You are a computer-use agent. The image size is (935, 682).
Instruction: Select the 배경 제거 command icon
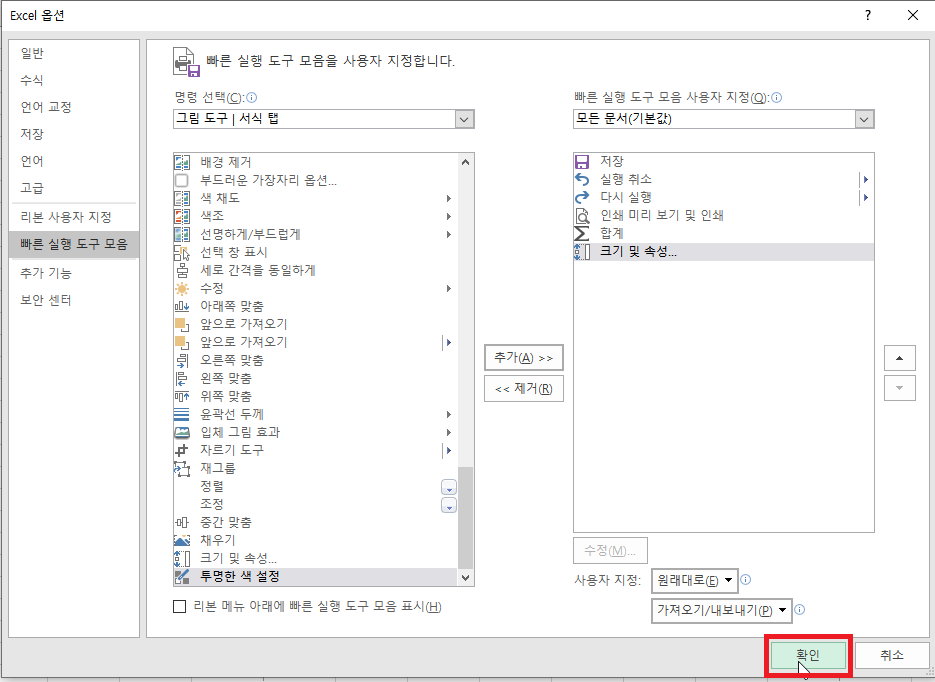(182, 162)
